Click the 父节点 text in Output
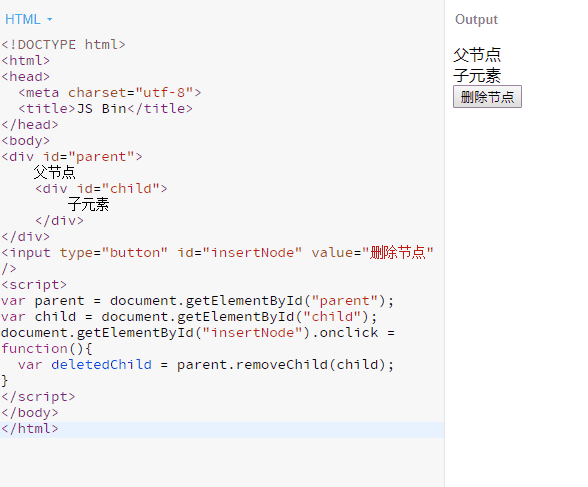This screenshot has width=588, height=487. pyautogui.click(x=477, y=55)
